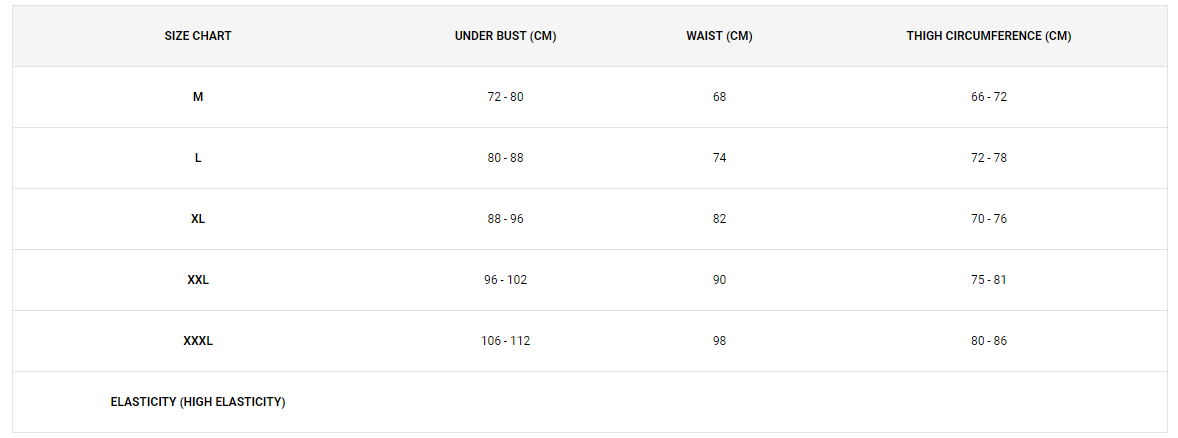
Task: Select the 106 - 112 under bust cell
Action: (506, 340)
